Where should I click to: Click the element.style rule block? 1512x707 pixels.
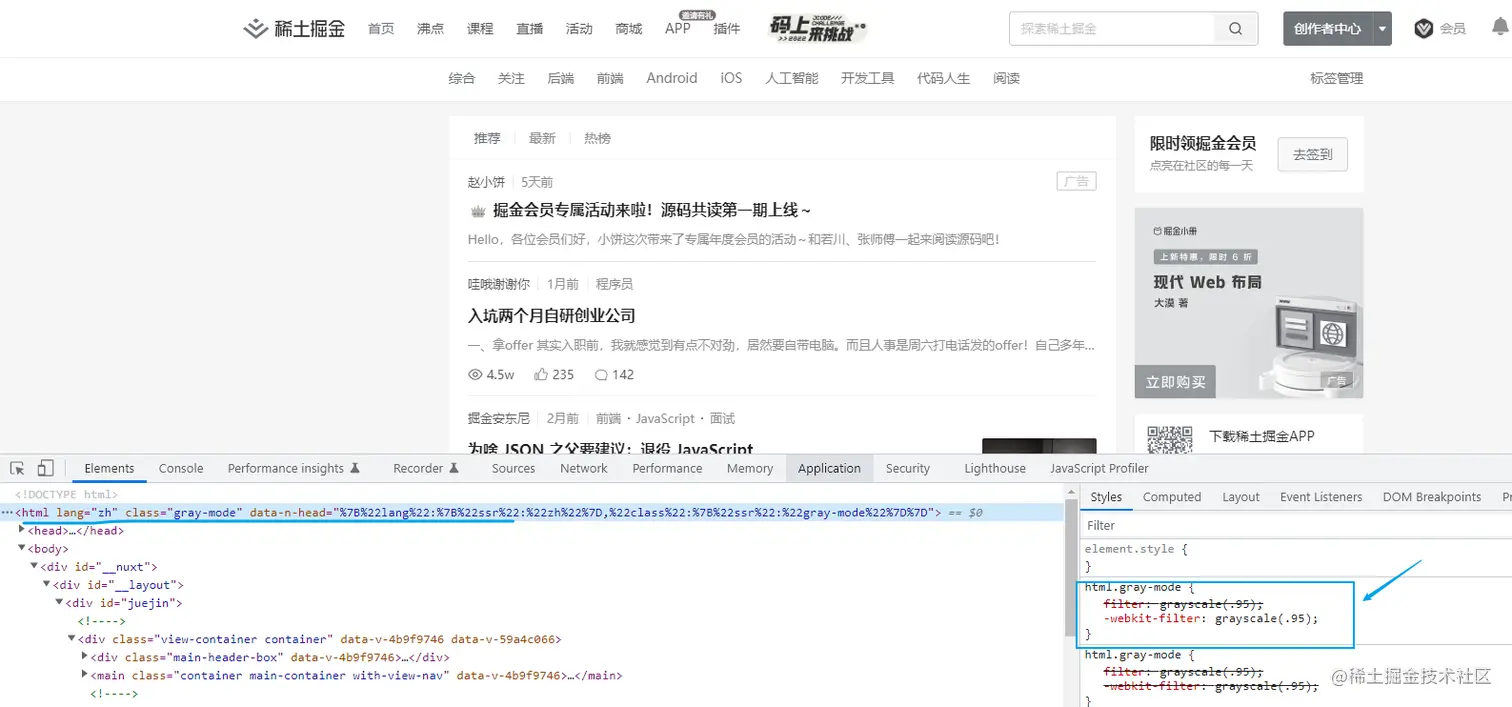[x=1296, y=557]
